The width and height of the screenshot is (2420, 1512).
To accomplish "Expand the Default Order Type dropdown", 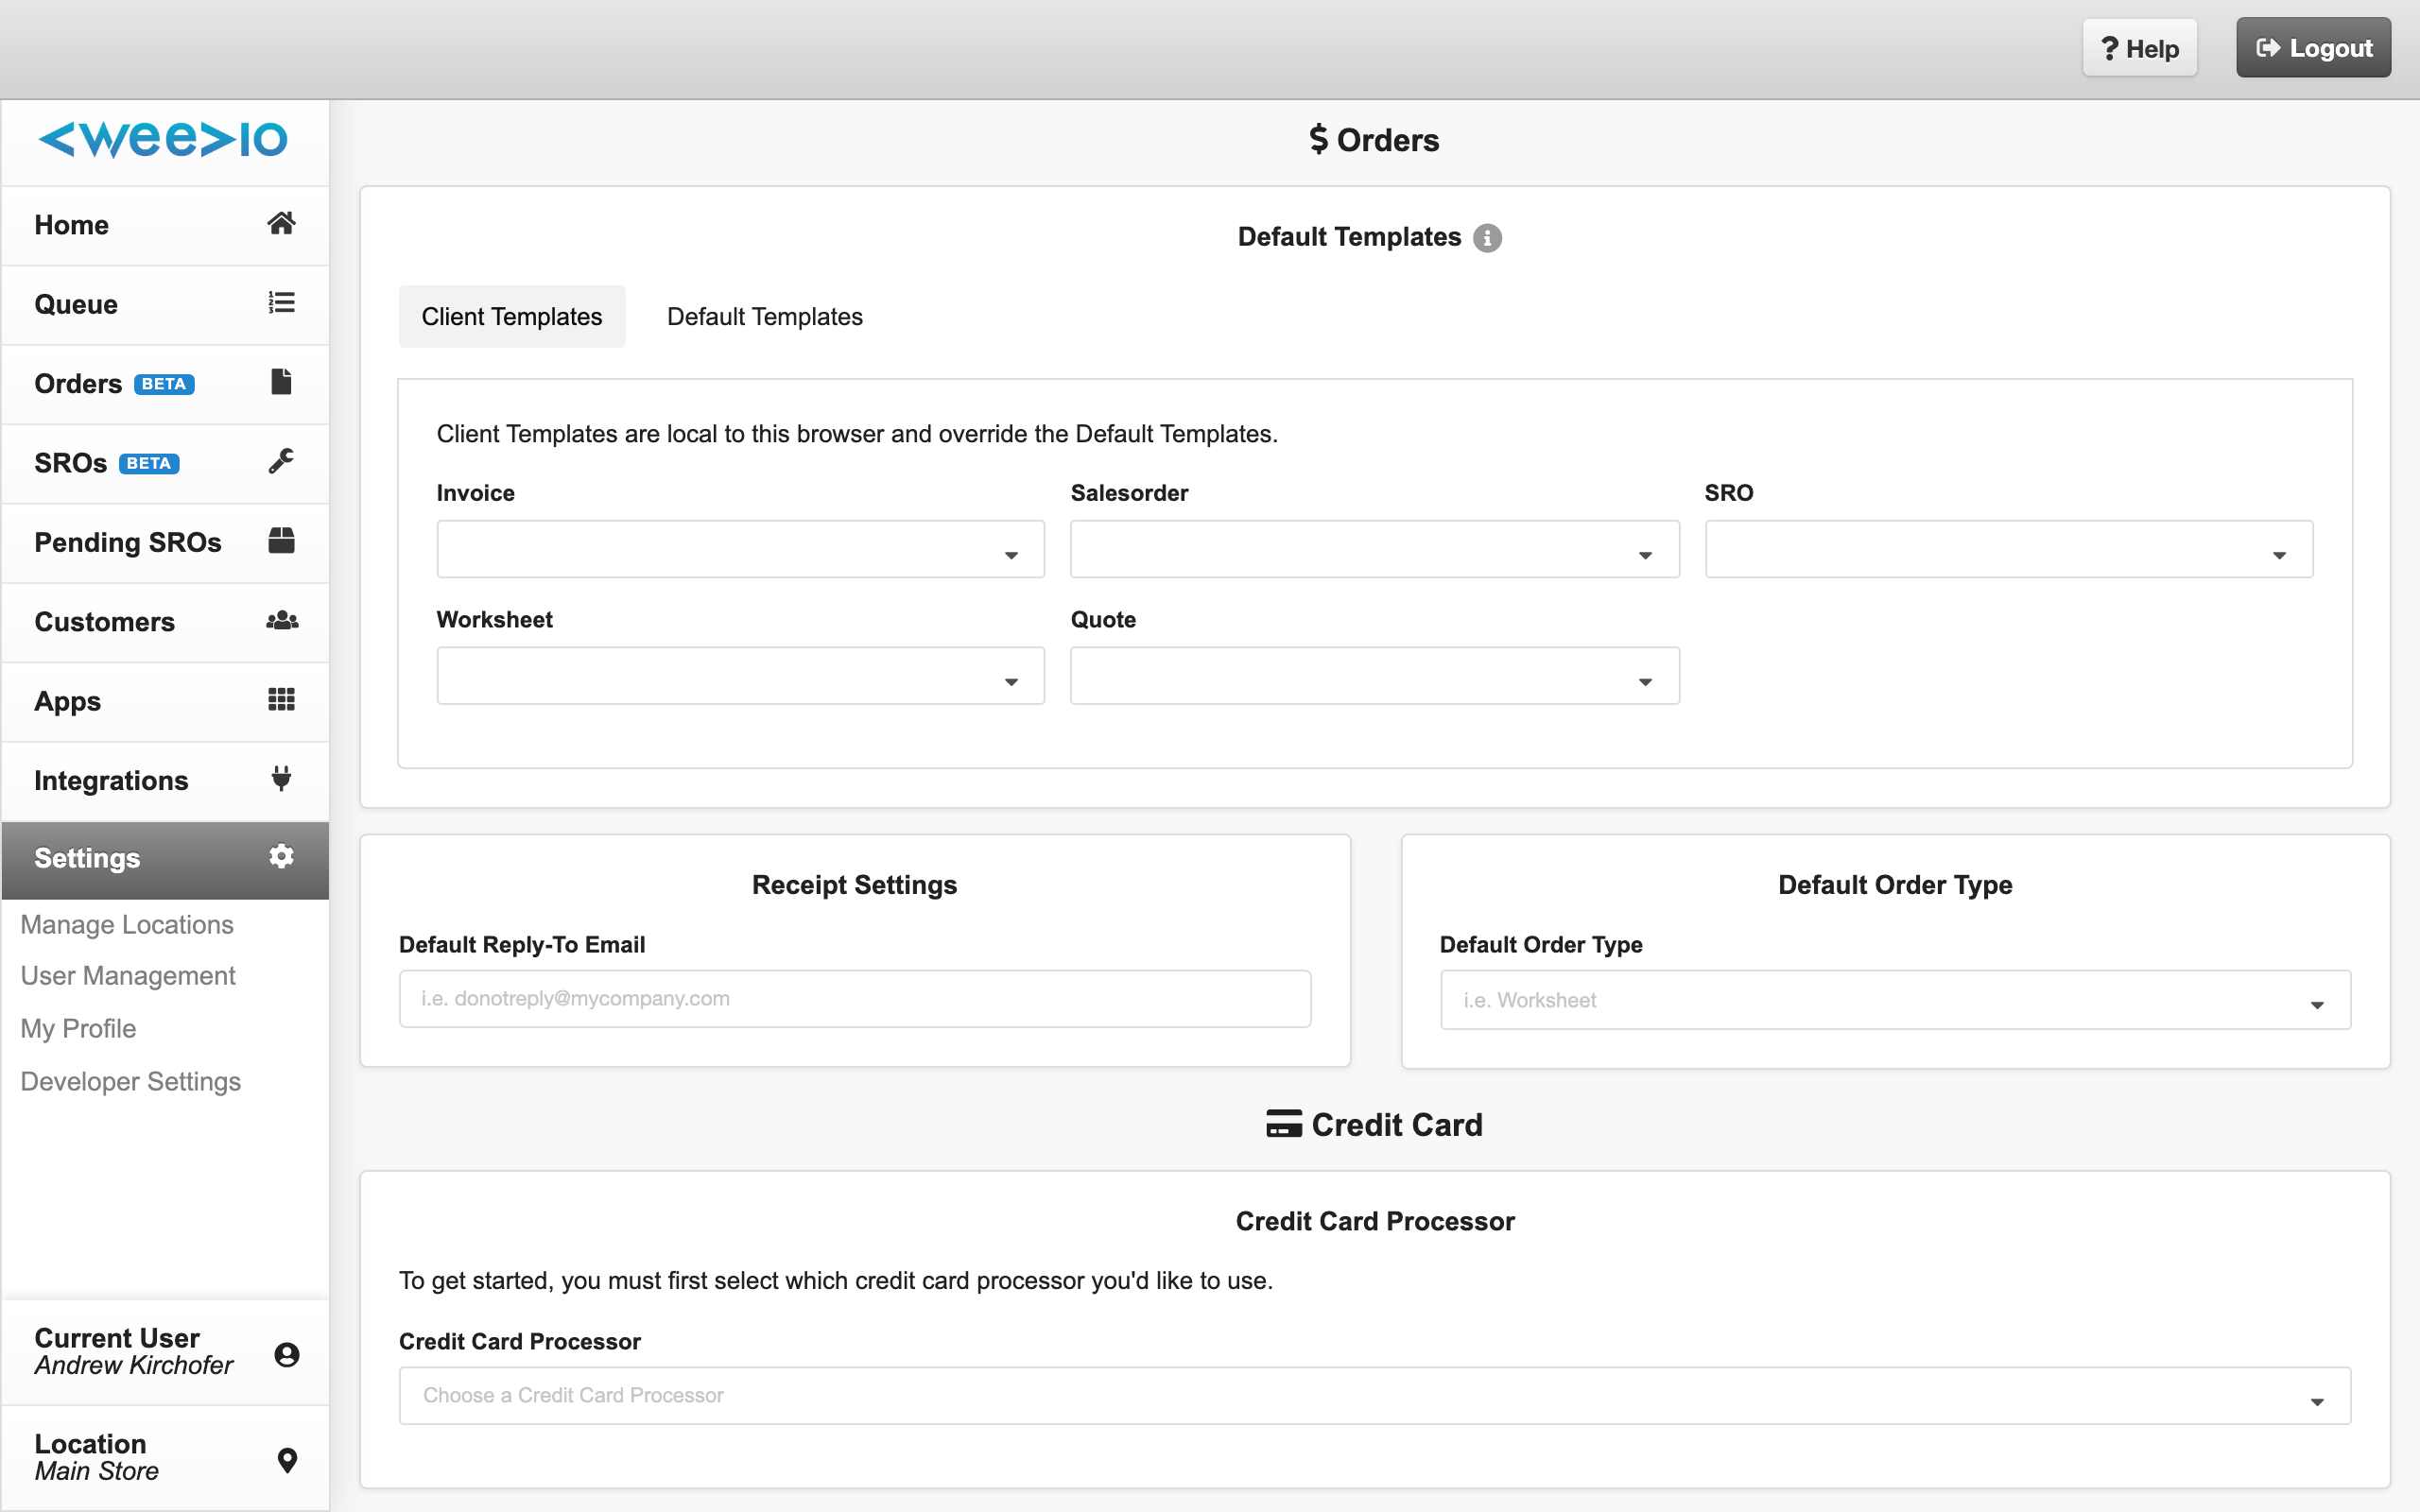I will tap(1895, 1000).
